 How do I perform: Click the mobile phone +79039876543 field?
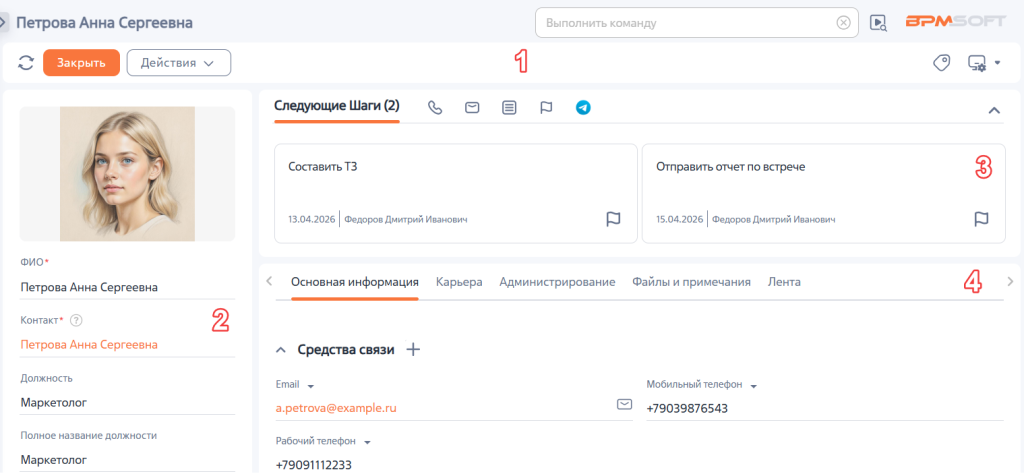[825, 409]
